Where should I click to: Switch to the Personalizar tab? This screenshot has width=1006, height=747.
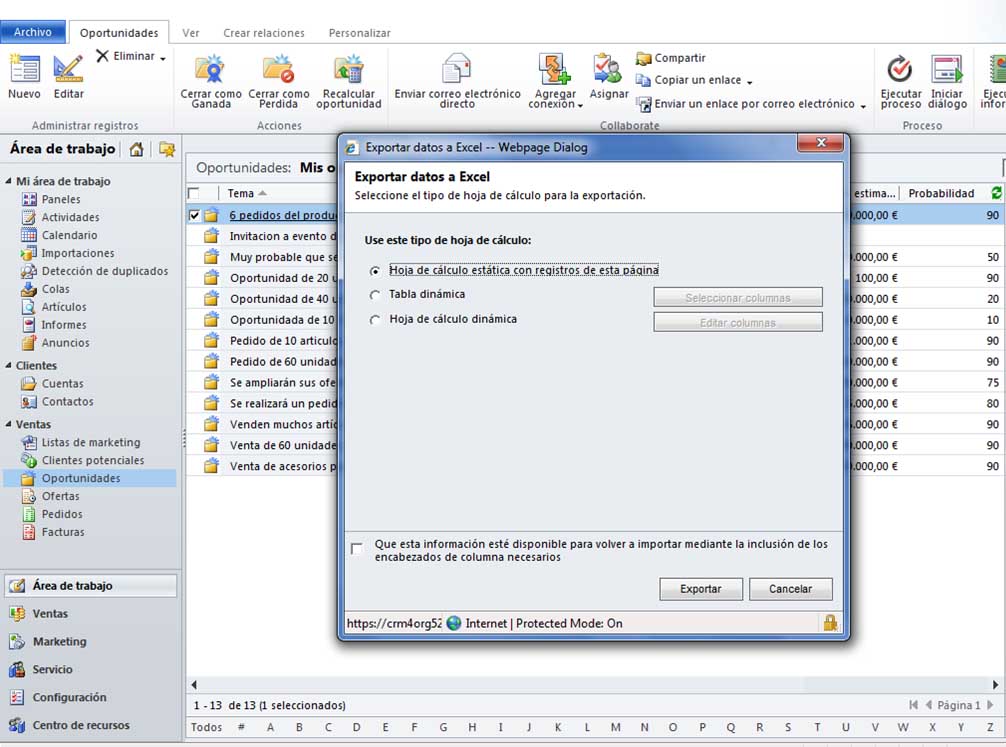click(x=359, y=33)
